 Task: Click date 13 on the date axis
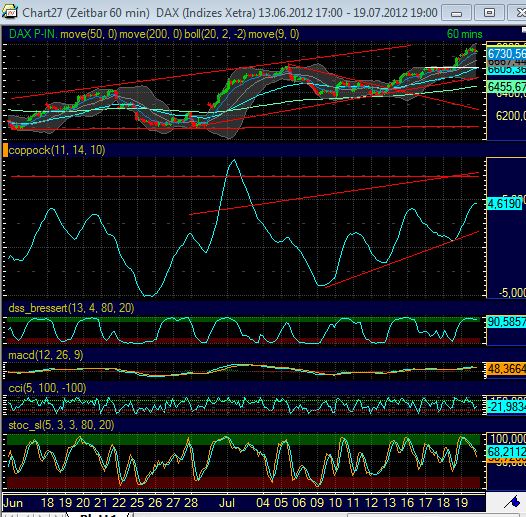(x=389, y=503)
